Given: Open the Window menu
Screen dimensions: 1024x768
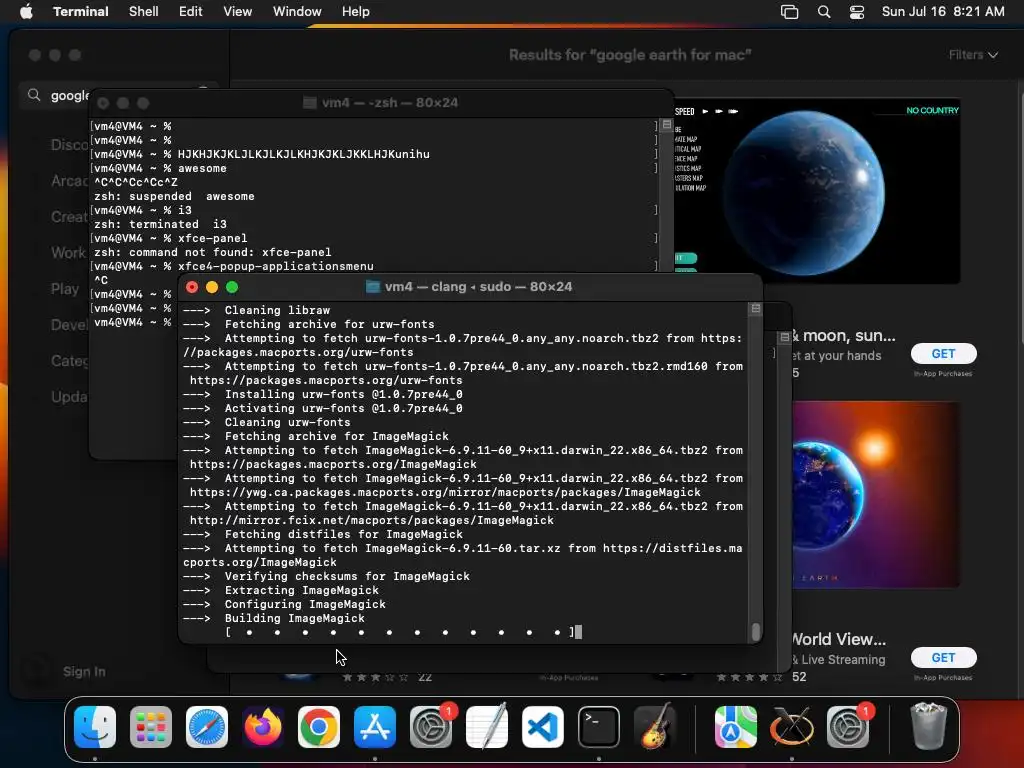Looking at the screenshot, I should (x=297, y=11).
